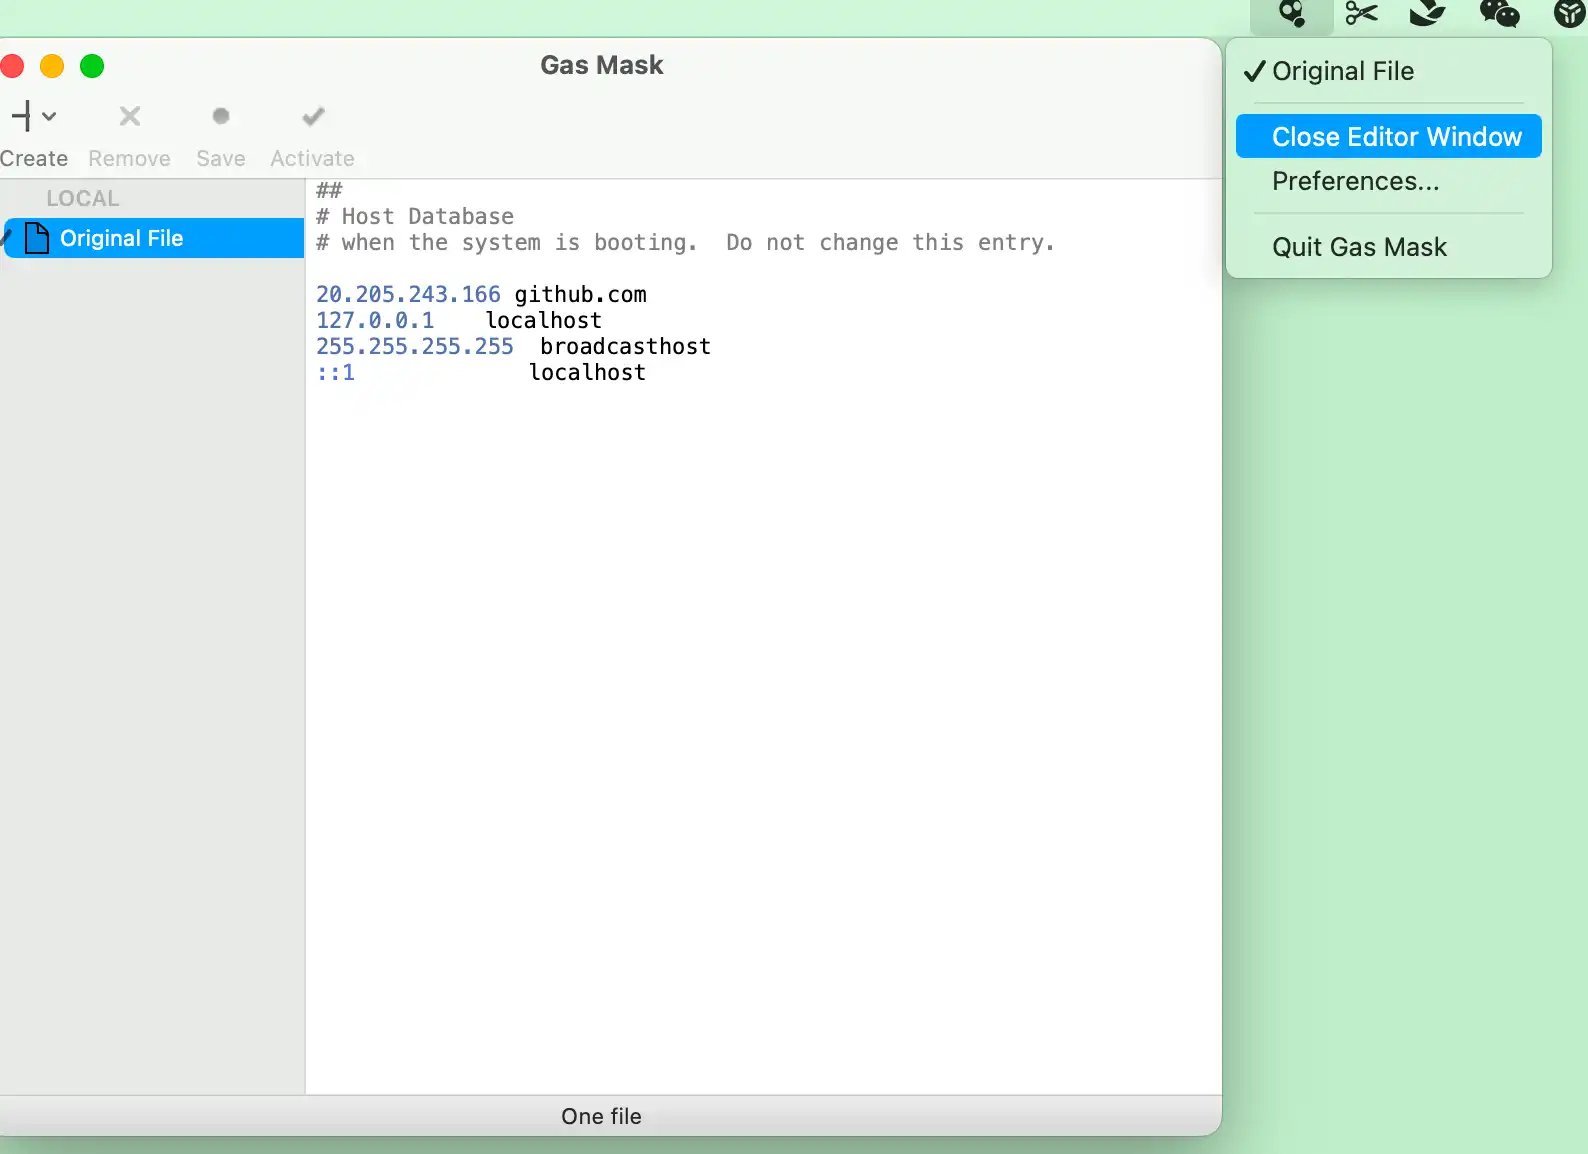Choose Quit Gas Mask
Screen dimensions: 1588x1154
click(x=1389, y=247)
